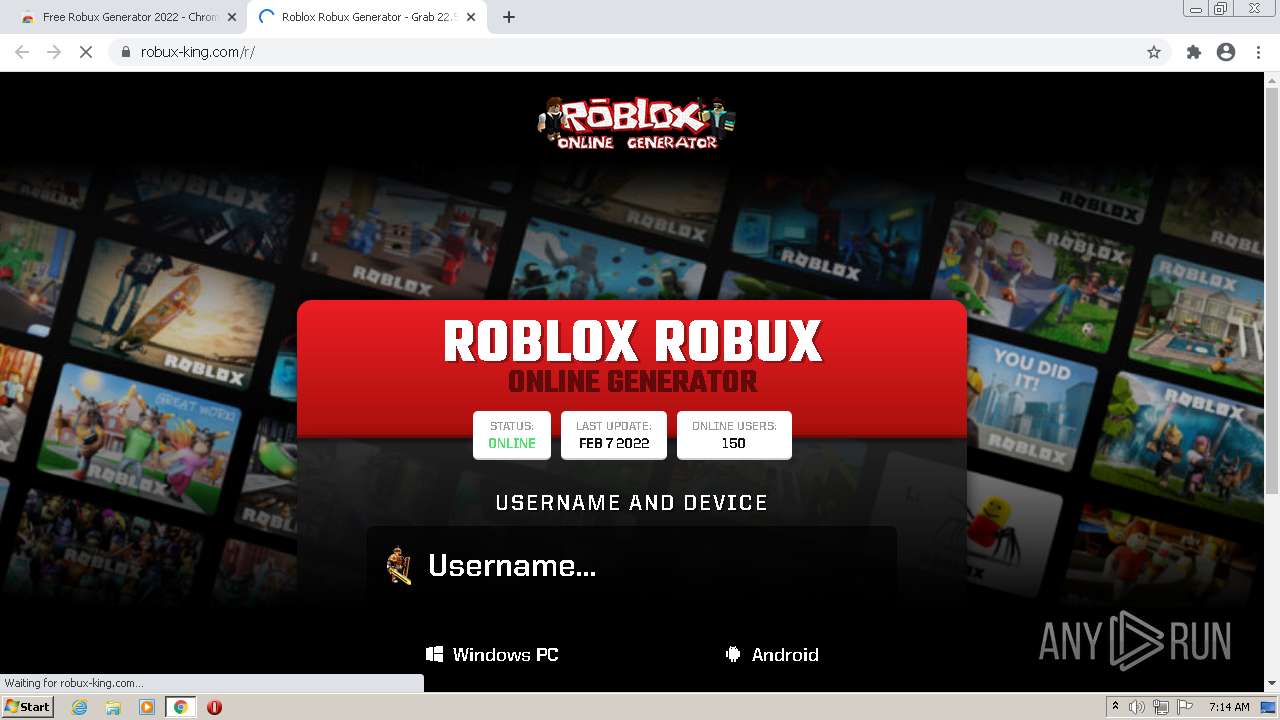Stop loading the current page

click(x=86, y=52)
